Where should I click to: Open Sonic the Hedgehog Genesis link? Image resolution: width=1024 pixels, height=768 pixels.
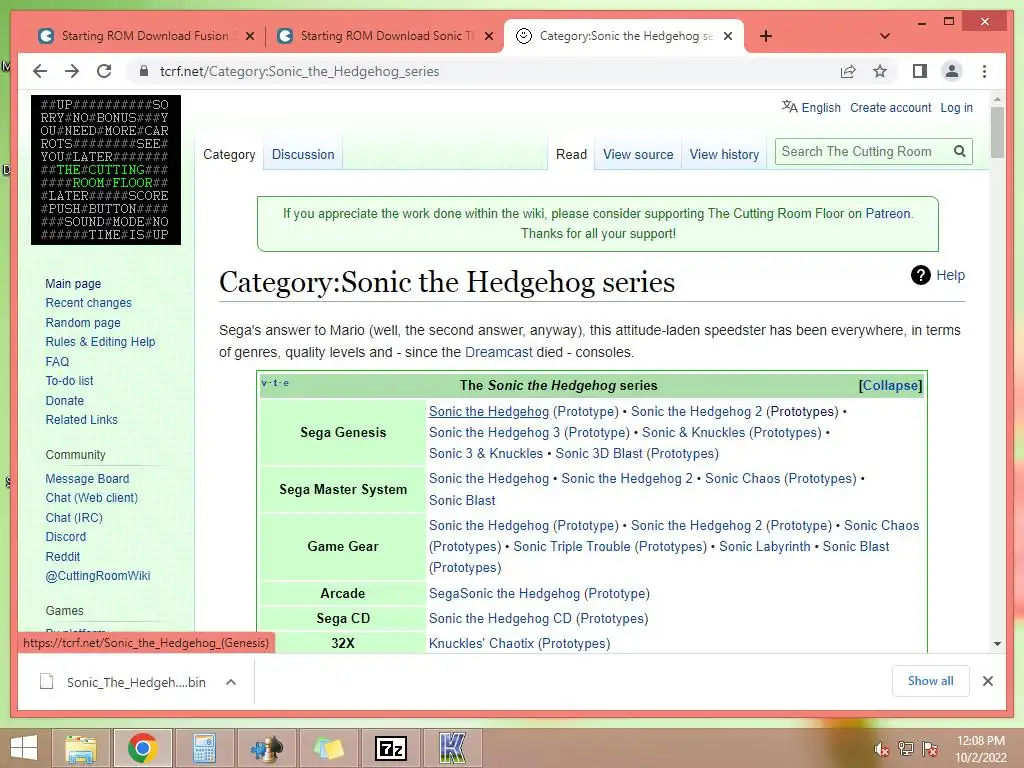pyautogui.click(x=488, y=411)
